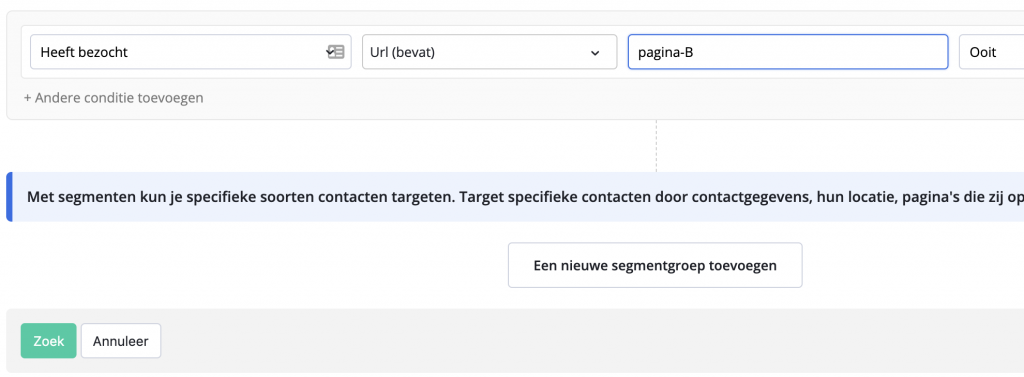
Task: Focus the pagina-B text input
Action: click(788, 52)
